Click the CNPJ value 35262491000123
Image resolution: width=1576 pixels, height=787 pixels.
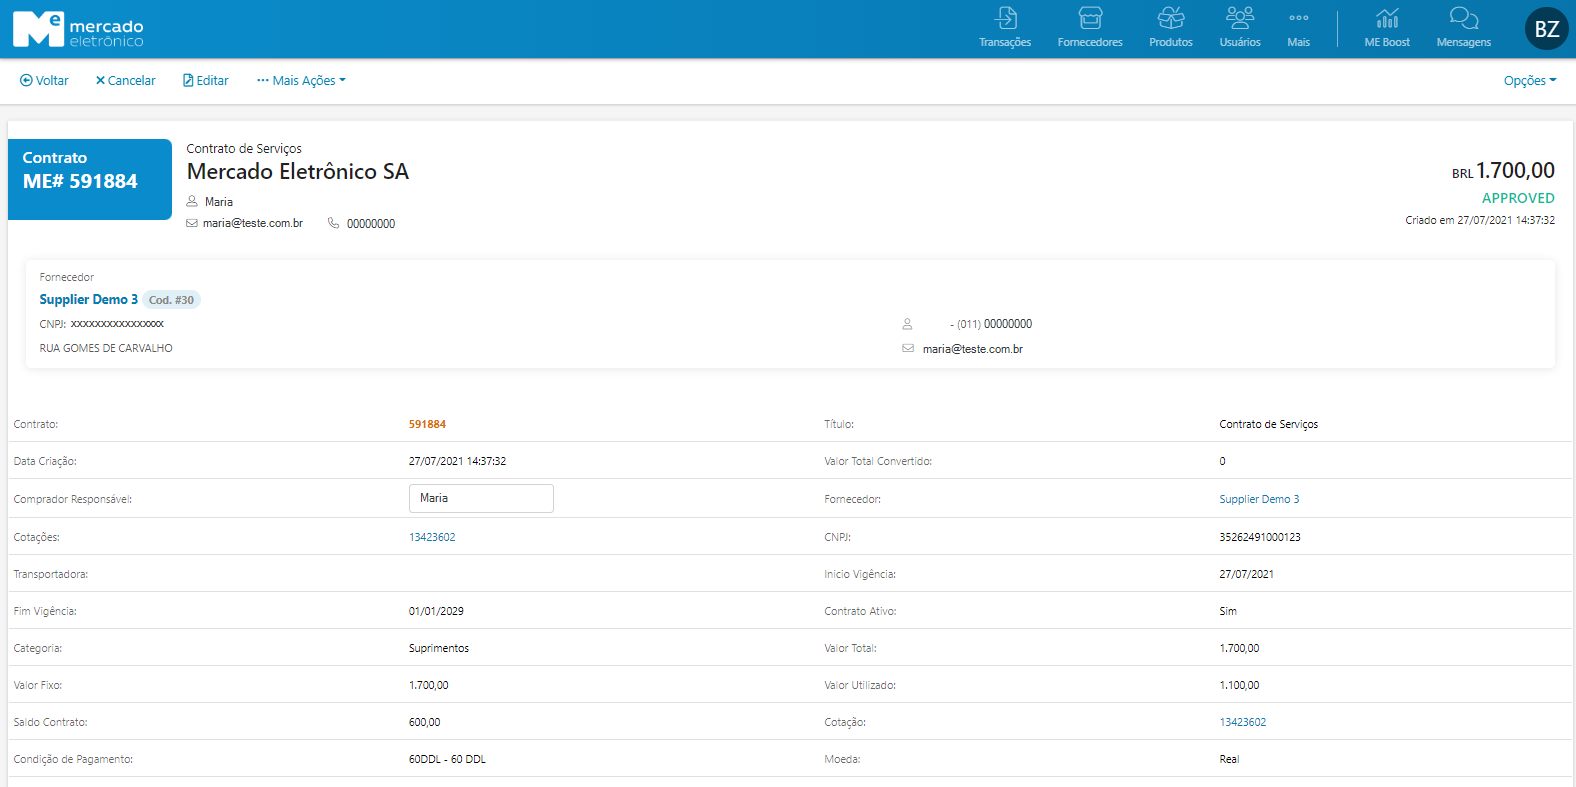click(1260, 537)
